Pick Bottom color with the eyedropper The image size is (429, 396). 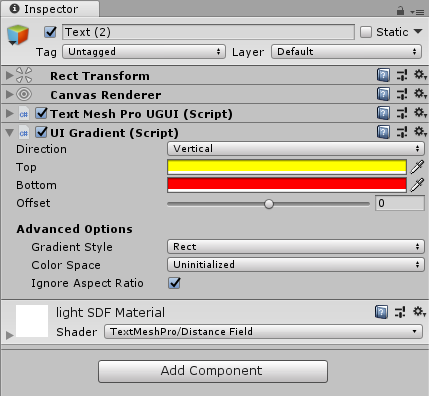click(x=417, y=185)
